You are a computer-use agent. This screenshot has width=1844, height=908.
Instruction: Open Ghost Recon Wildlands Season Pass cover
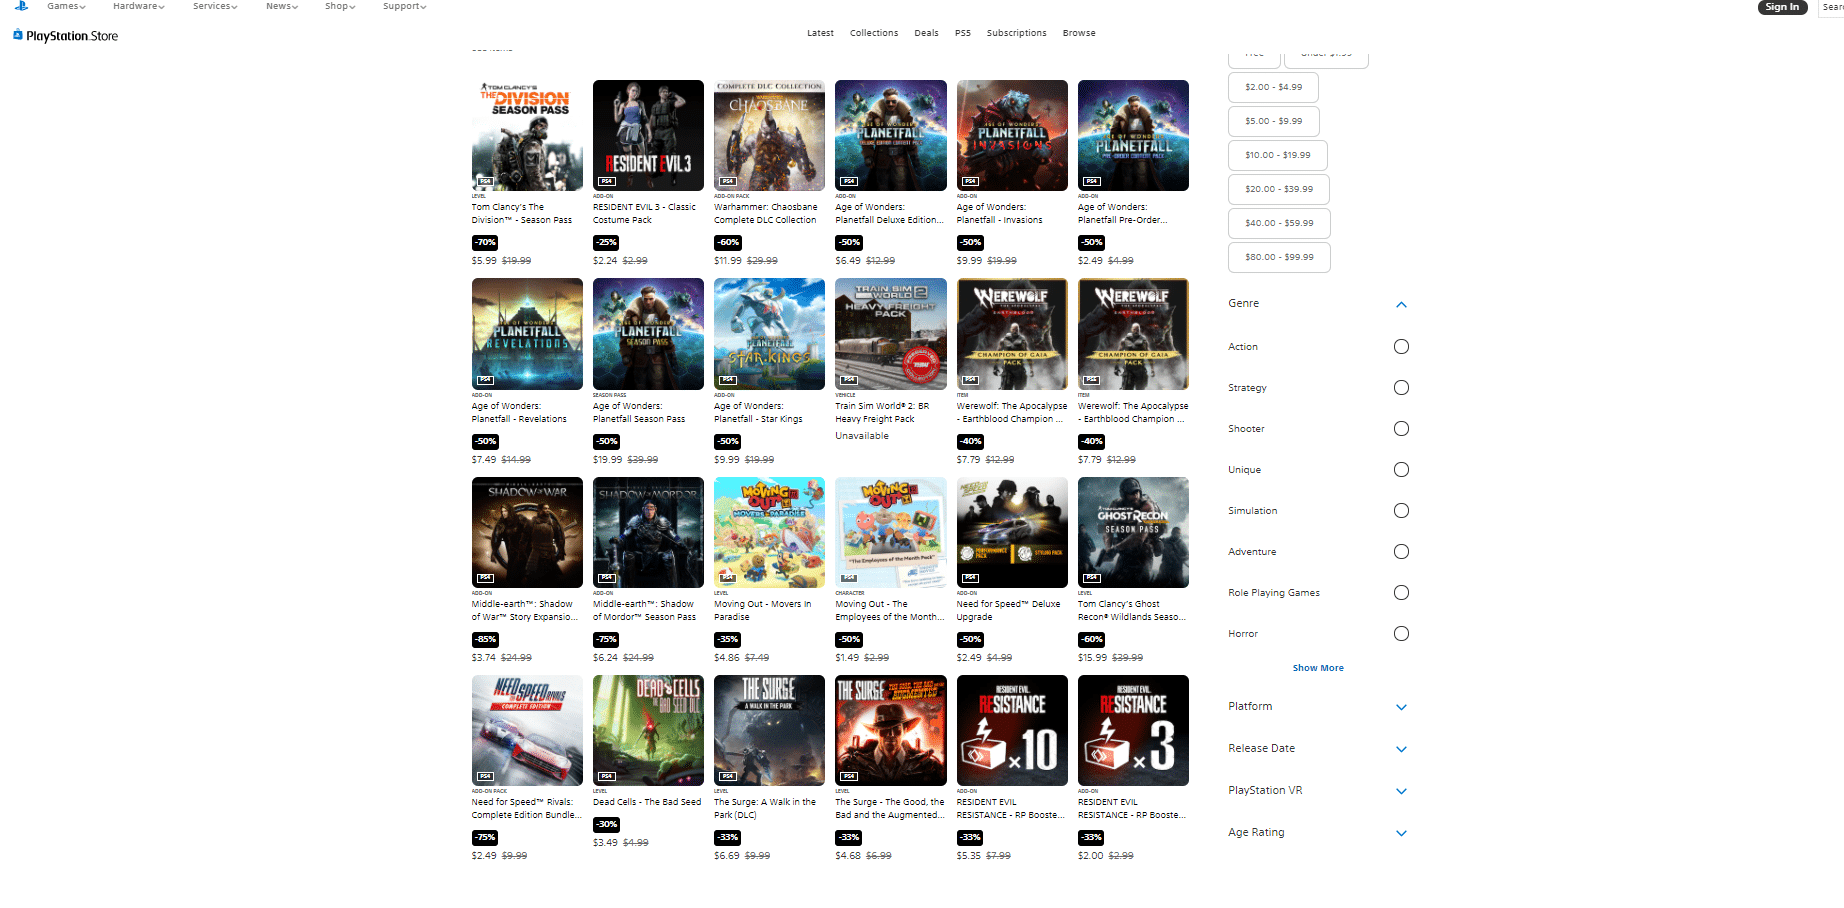pos(1133,532)
